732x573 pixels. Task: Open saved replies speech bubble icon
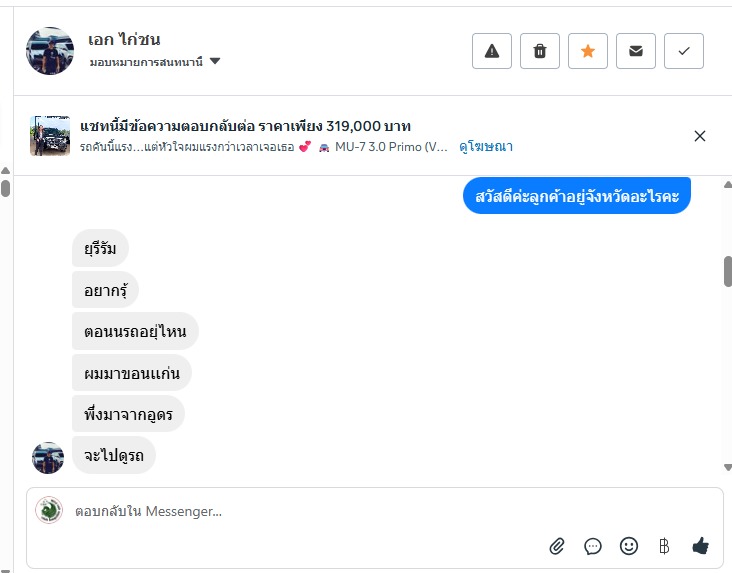pyautogui.click(x=593, y=546)
